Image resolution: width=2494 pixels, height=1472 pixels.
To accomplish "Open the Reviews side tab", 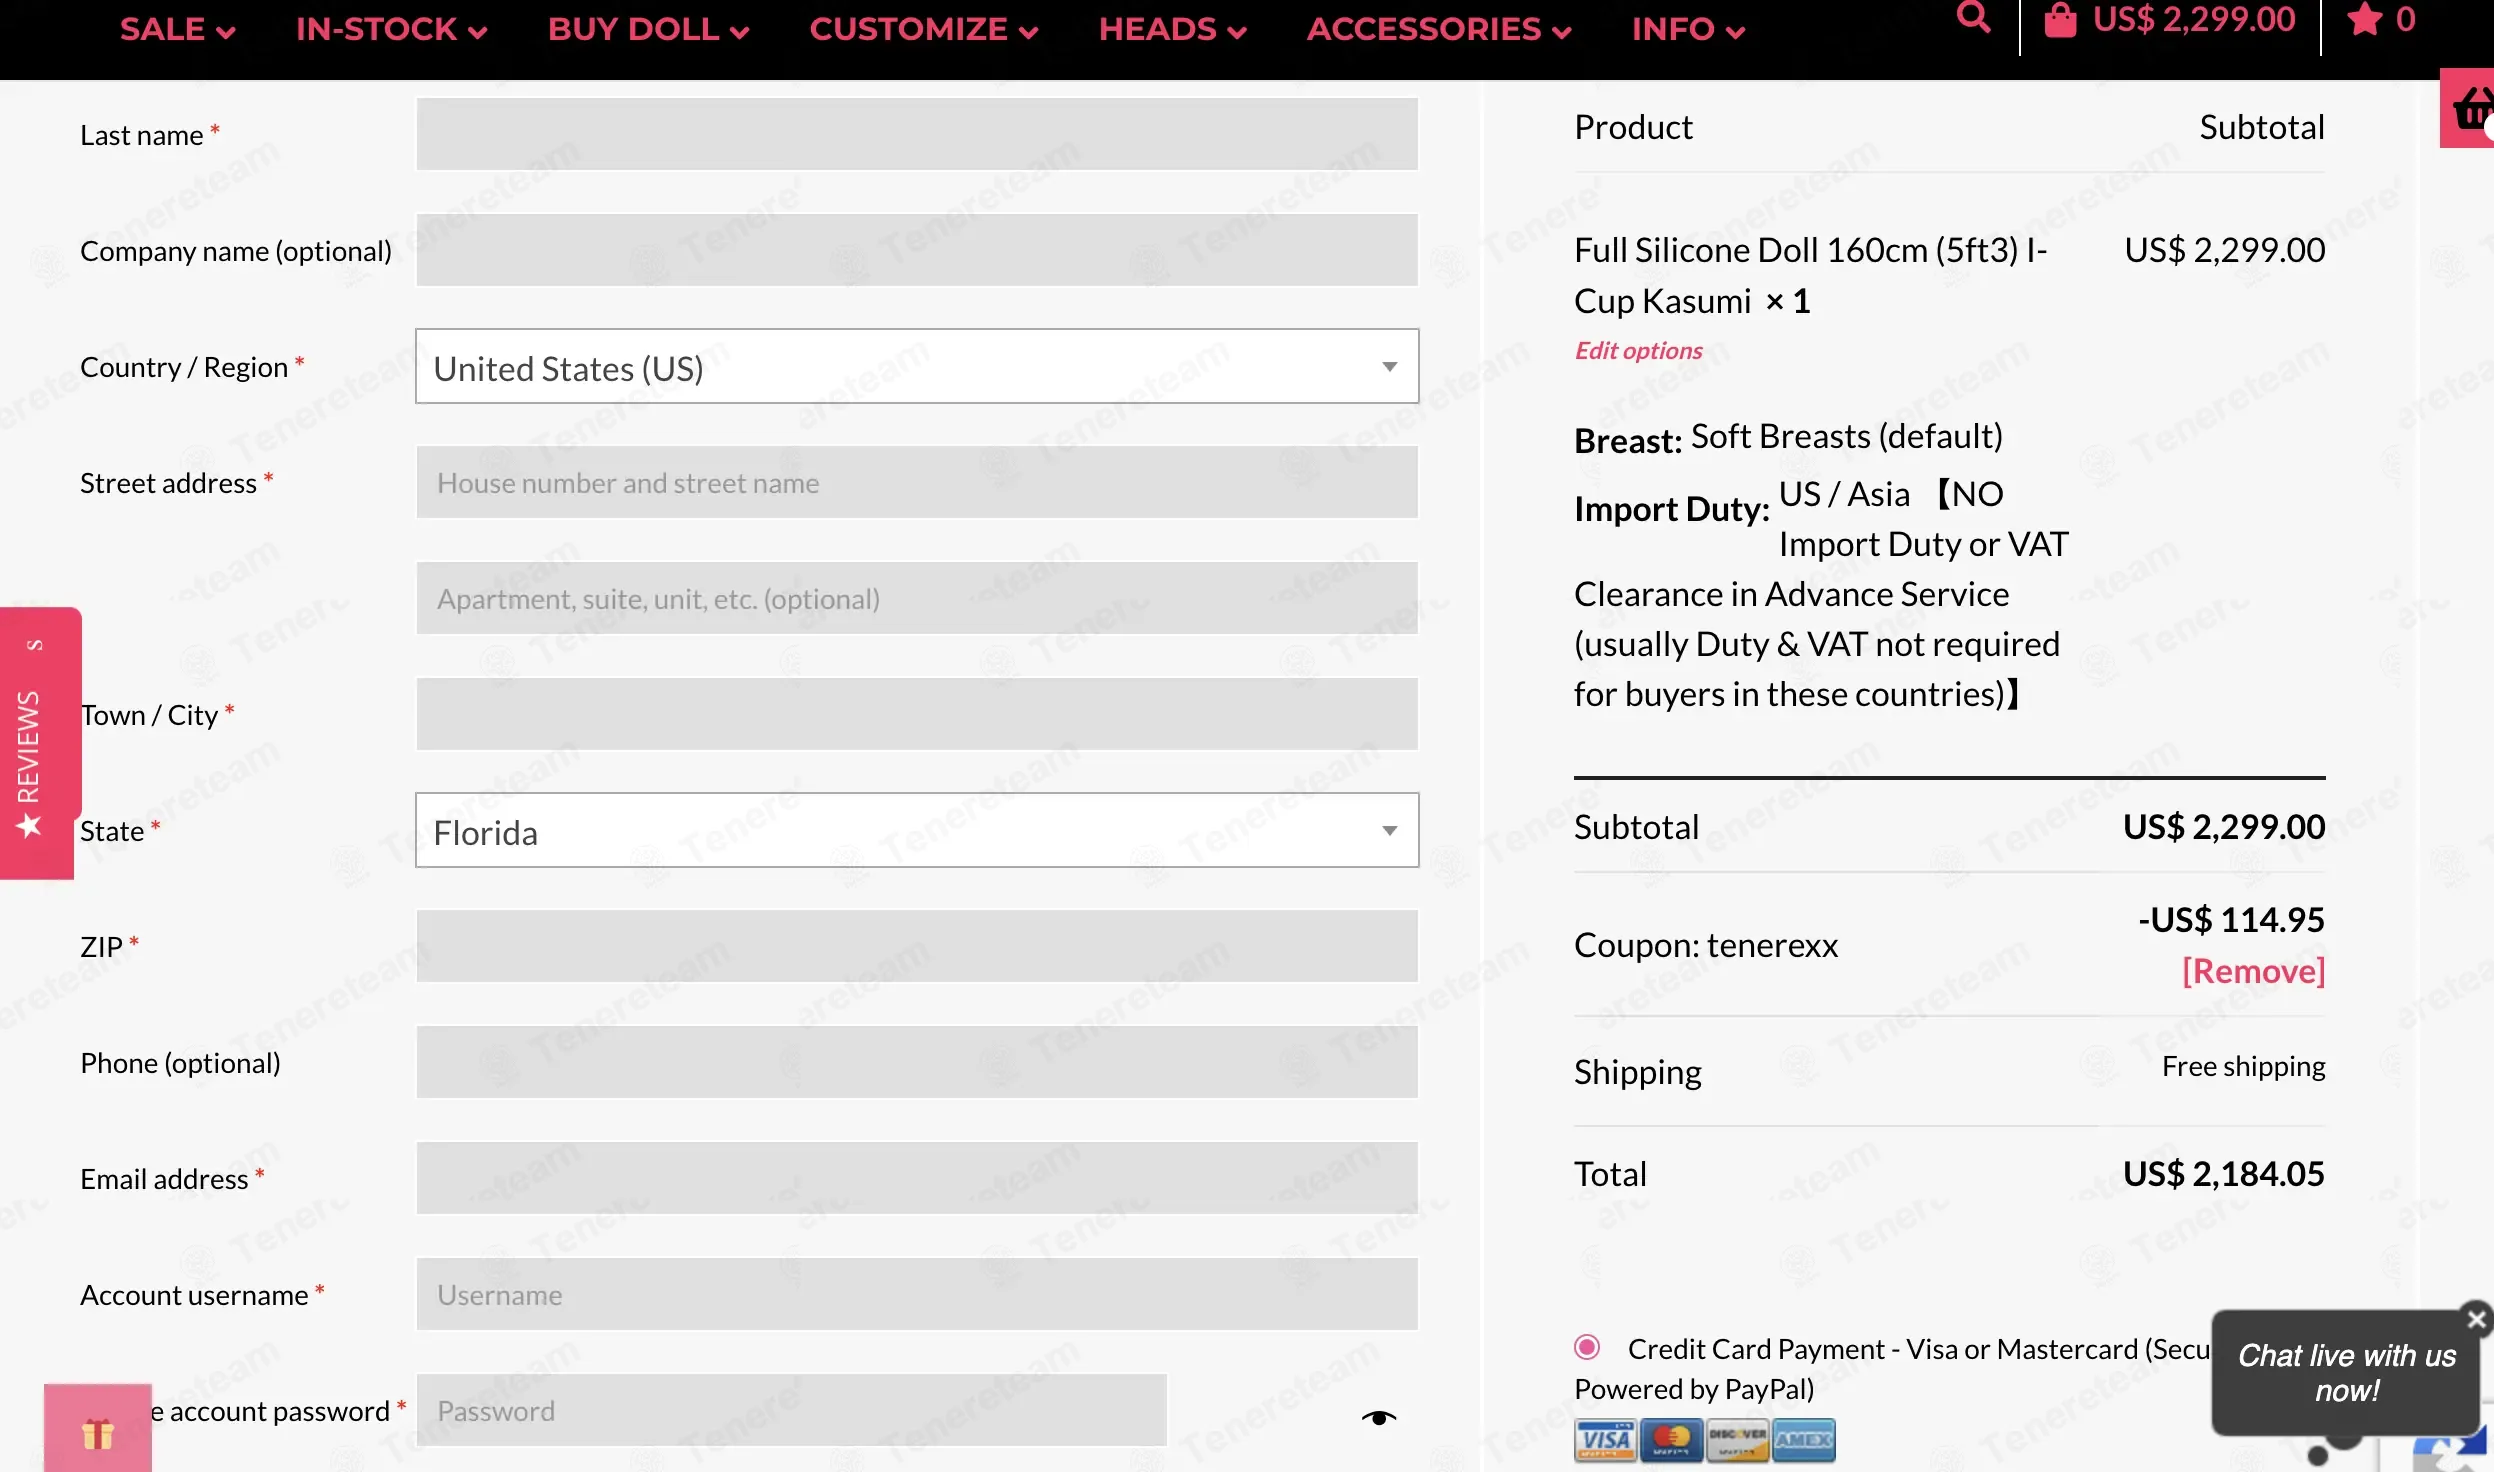I will [x=36, y=742].
